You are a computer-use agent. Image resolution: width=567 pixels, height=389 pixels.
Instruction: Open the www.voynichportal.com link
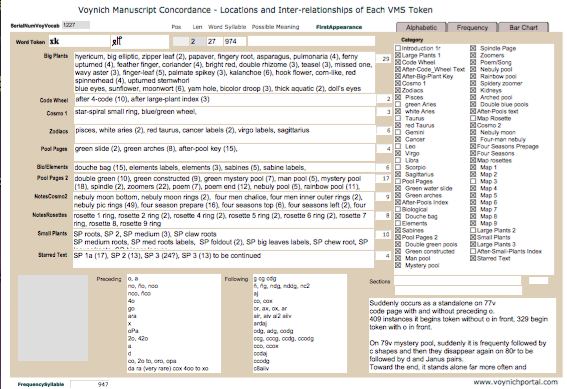pyautogui.click(x=516, y=382)
